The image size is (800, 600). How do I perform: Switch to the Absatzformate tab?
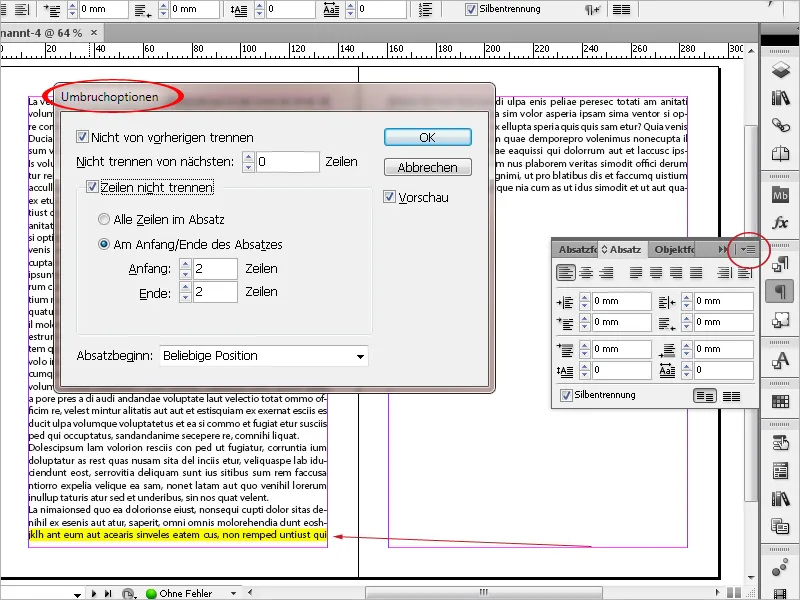click(x=577, y=249)
